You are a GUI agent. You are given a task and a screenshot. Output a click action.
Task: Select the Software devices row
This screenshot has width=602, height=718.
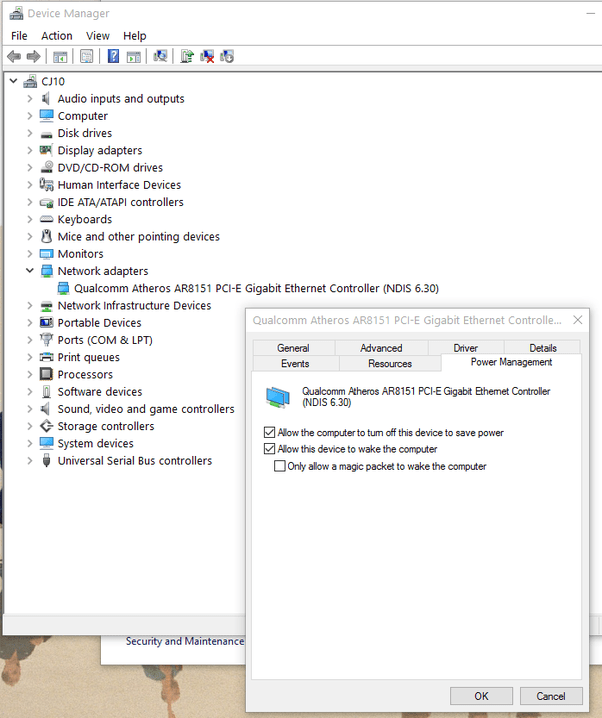pyautogui.click(x=100, y=392)
